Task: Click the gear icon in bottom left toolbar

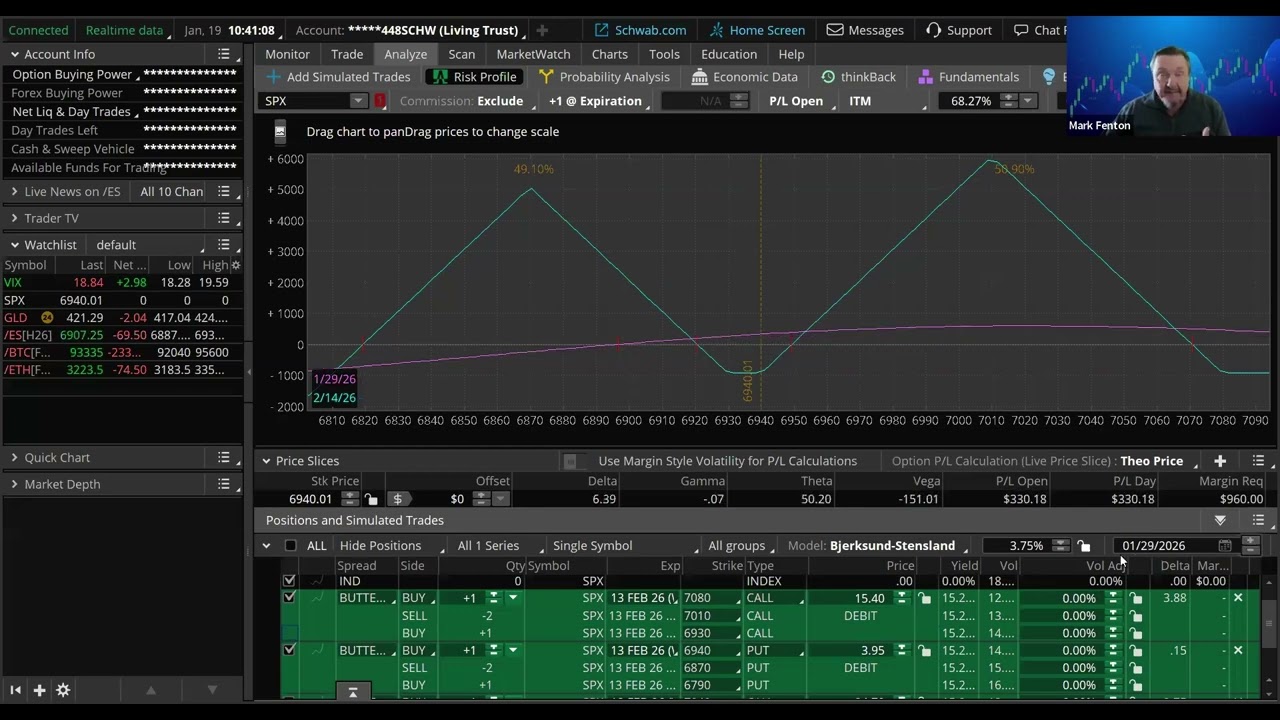Action: point(63,690)
